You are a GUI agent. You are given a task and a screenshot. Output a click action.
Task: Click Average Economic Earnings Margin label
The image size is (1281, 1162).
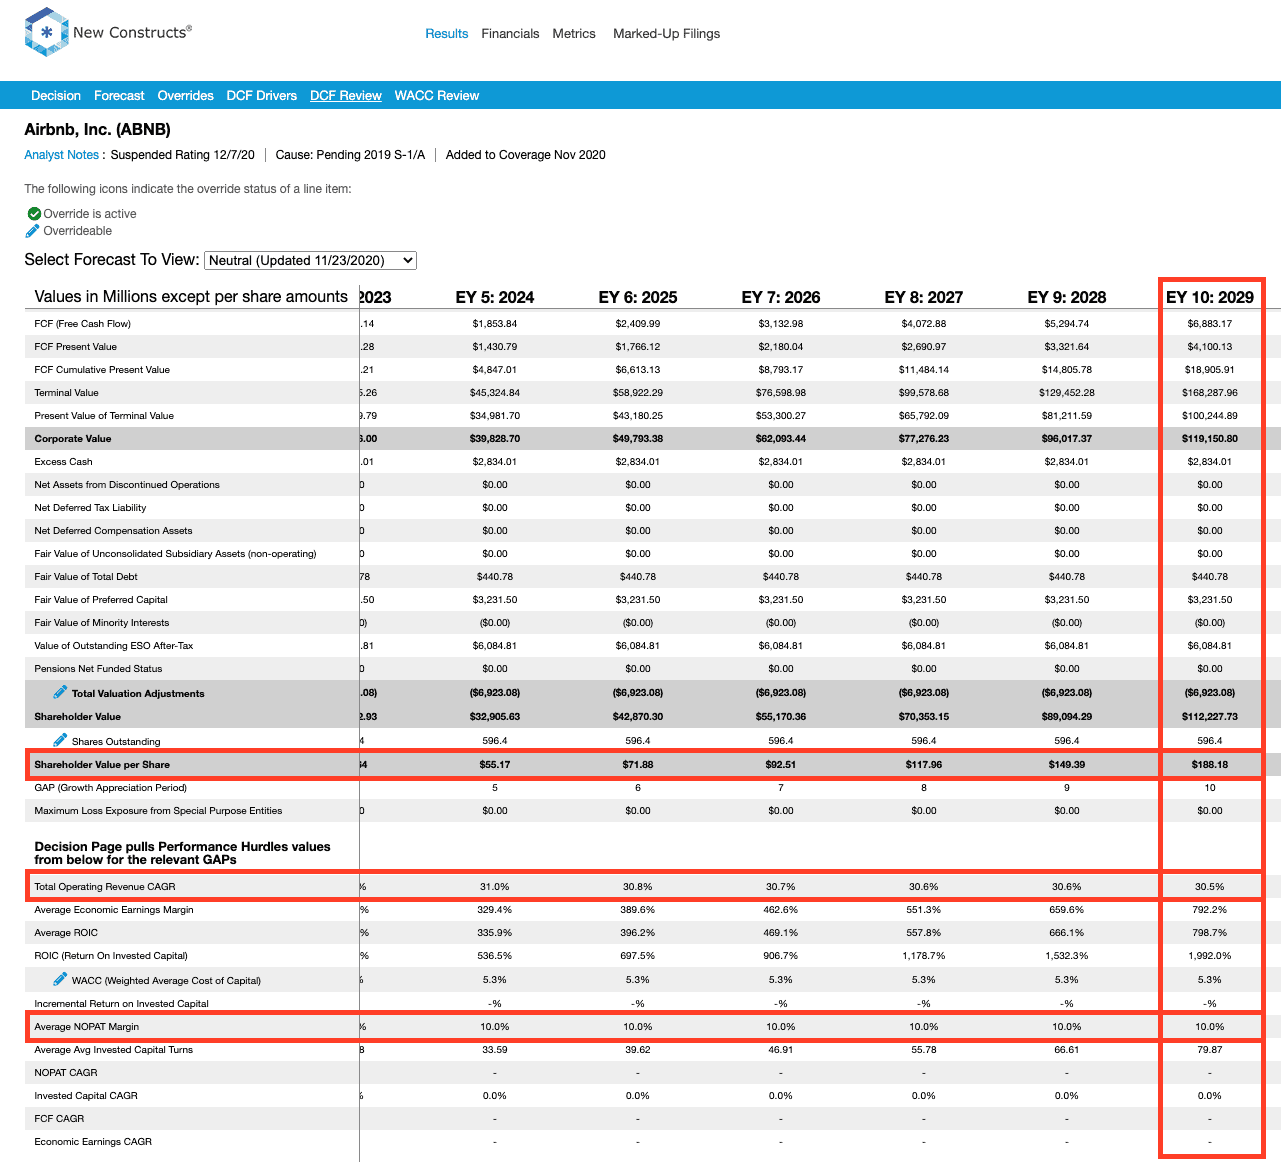114,910
